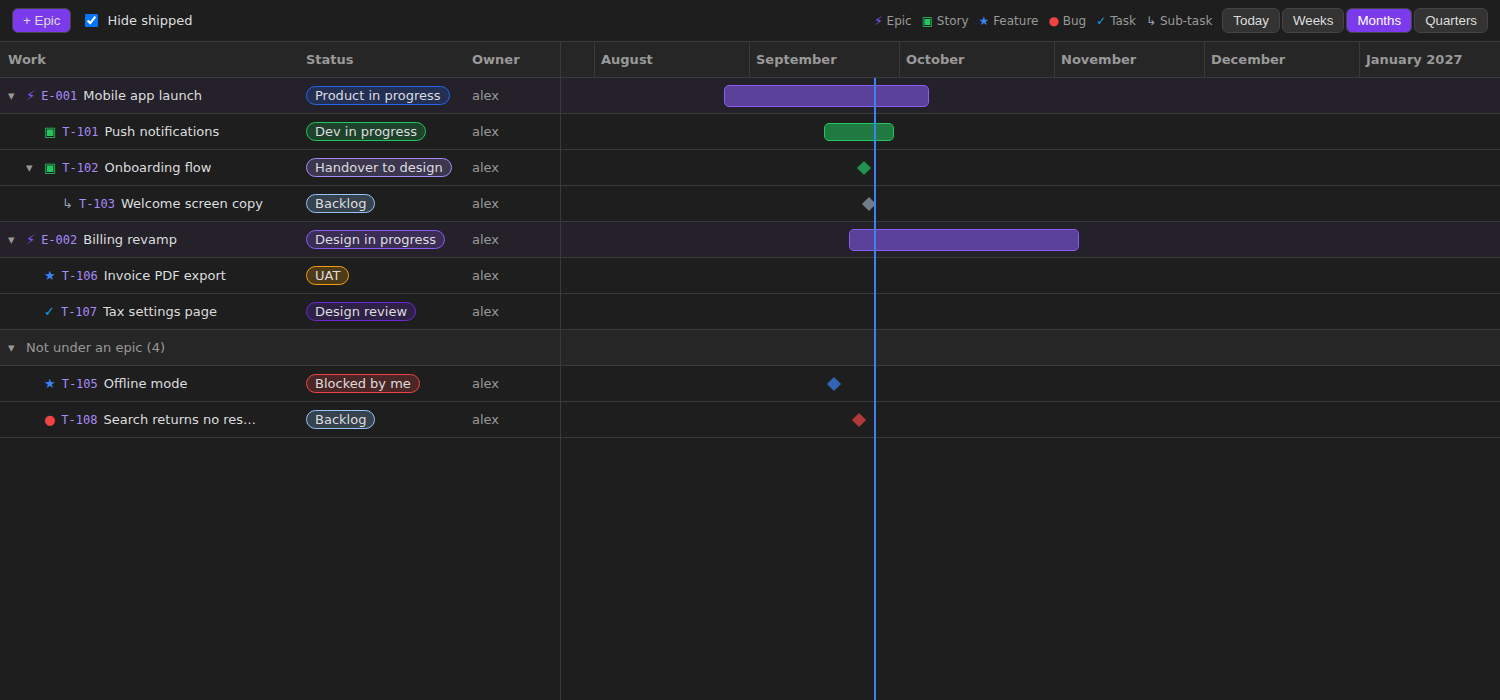This screenshot has height=700, width=1500.
Task: Click the red bug icon beside T-108
Action: coord(50,420)
